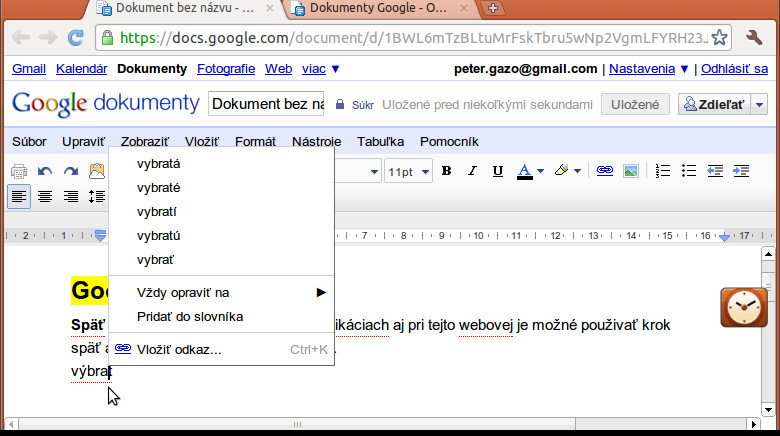Center align the text
The height and width of the screenshot is (436, 780).
(x=45, y=197)
